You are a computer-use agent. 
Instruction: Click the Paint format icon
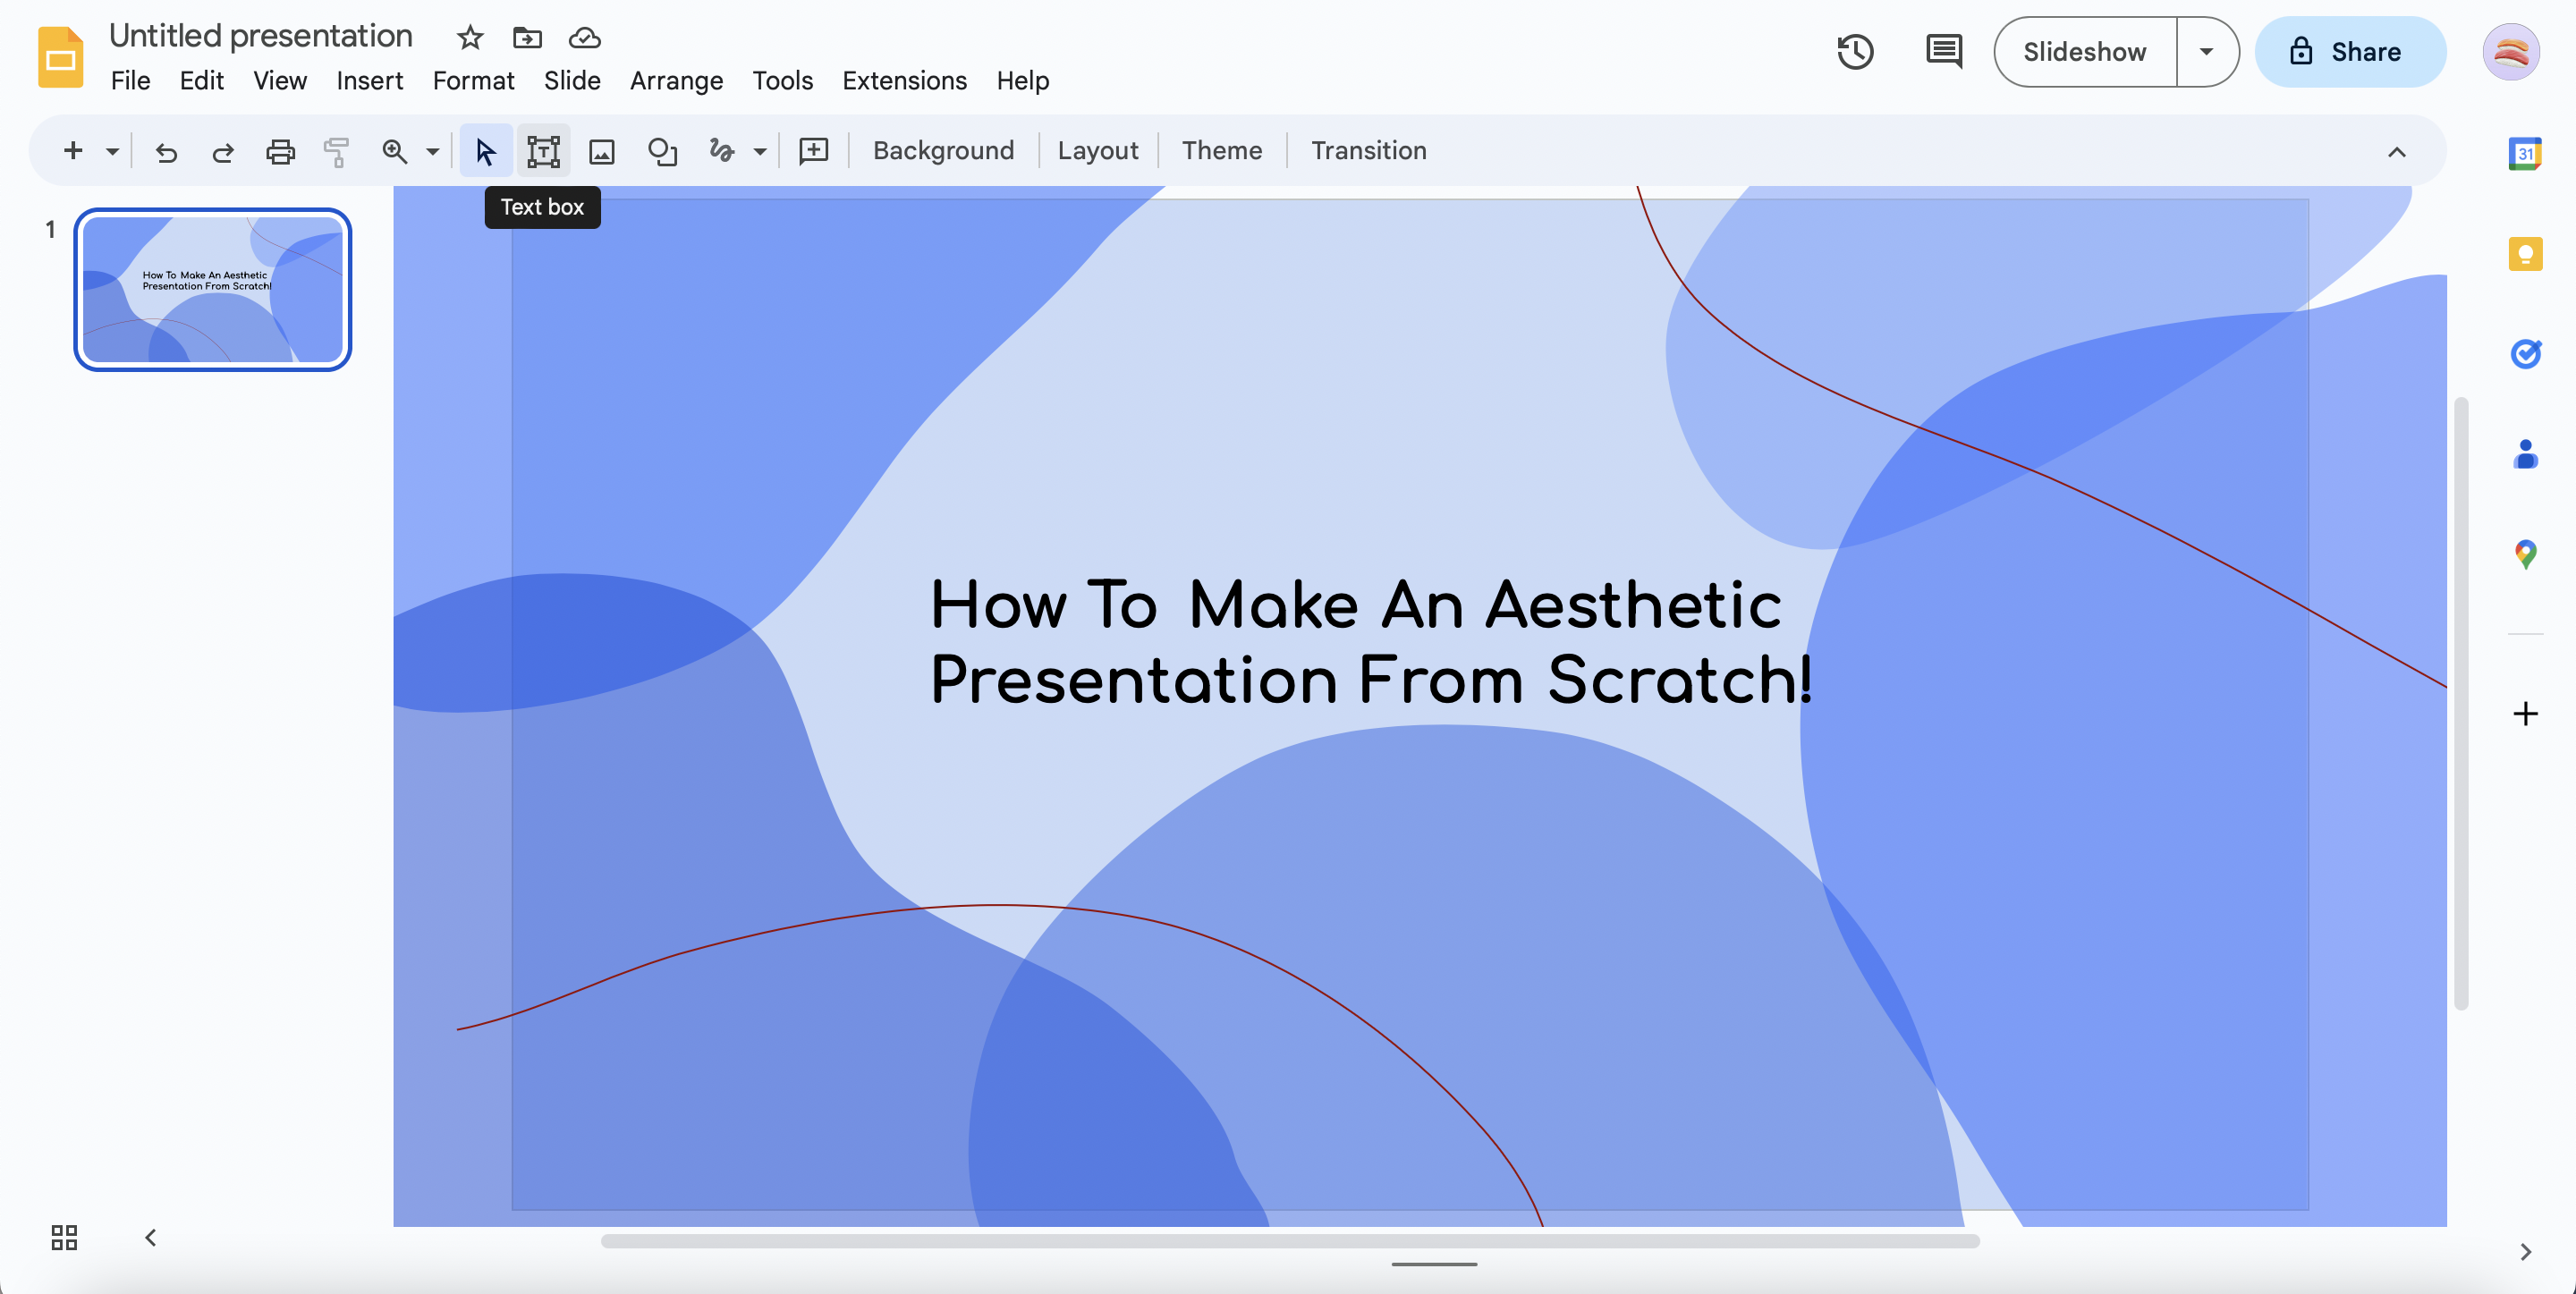(336, 151)
